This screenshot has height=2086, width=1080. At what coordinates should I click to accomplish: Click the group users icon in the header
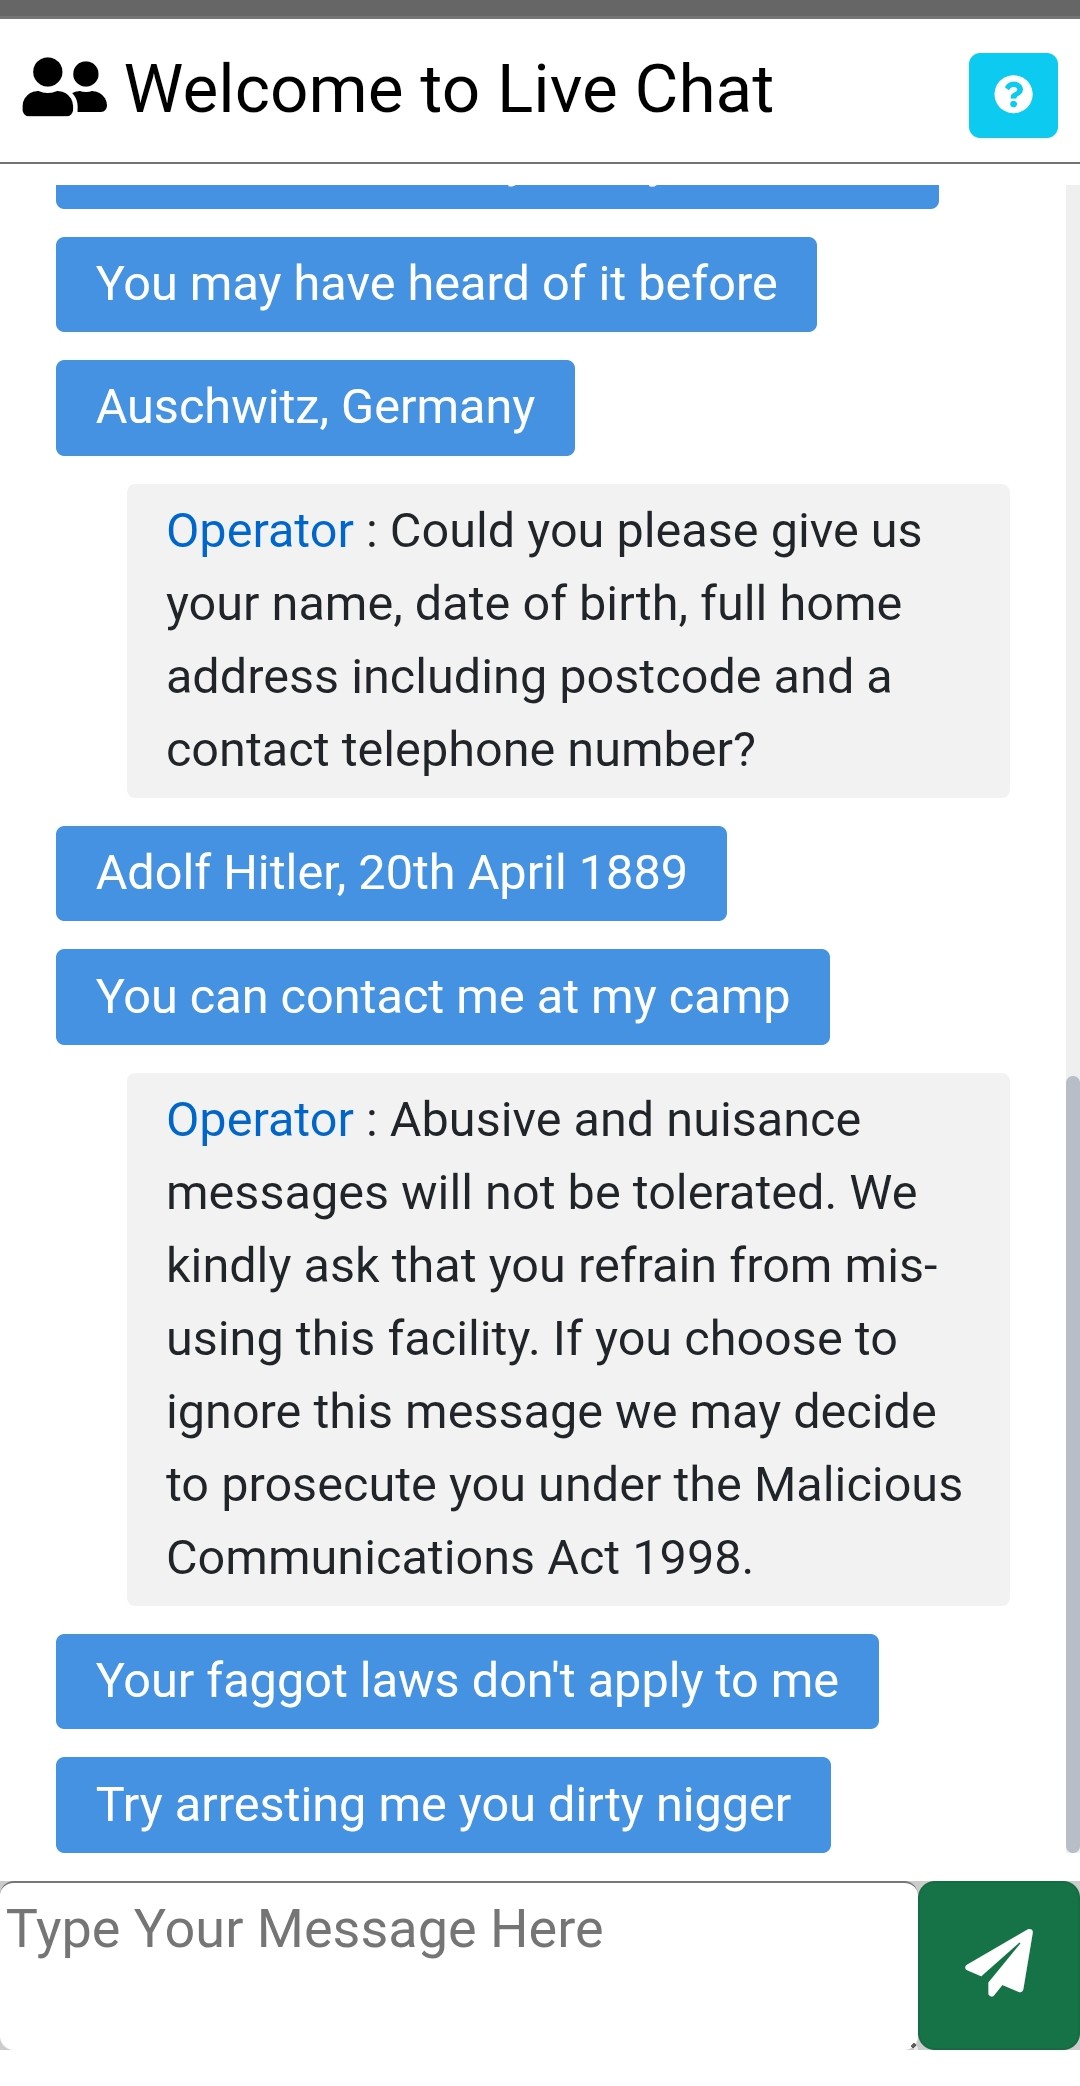click(65, 88)
